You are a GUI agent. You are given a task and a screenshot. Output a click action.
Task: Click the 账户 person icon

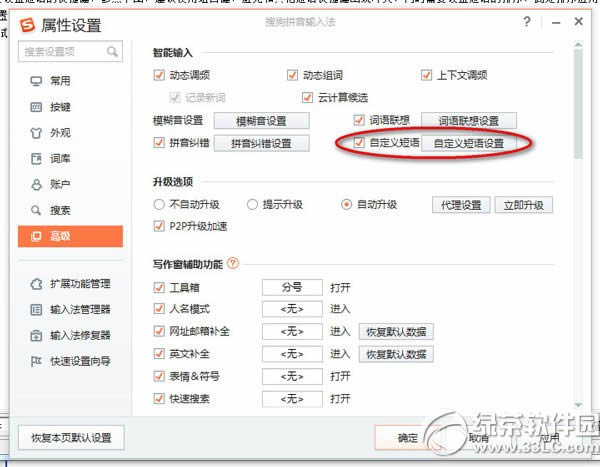36,185
